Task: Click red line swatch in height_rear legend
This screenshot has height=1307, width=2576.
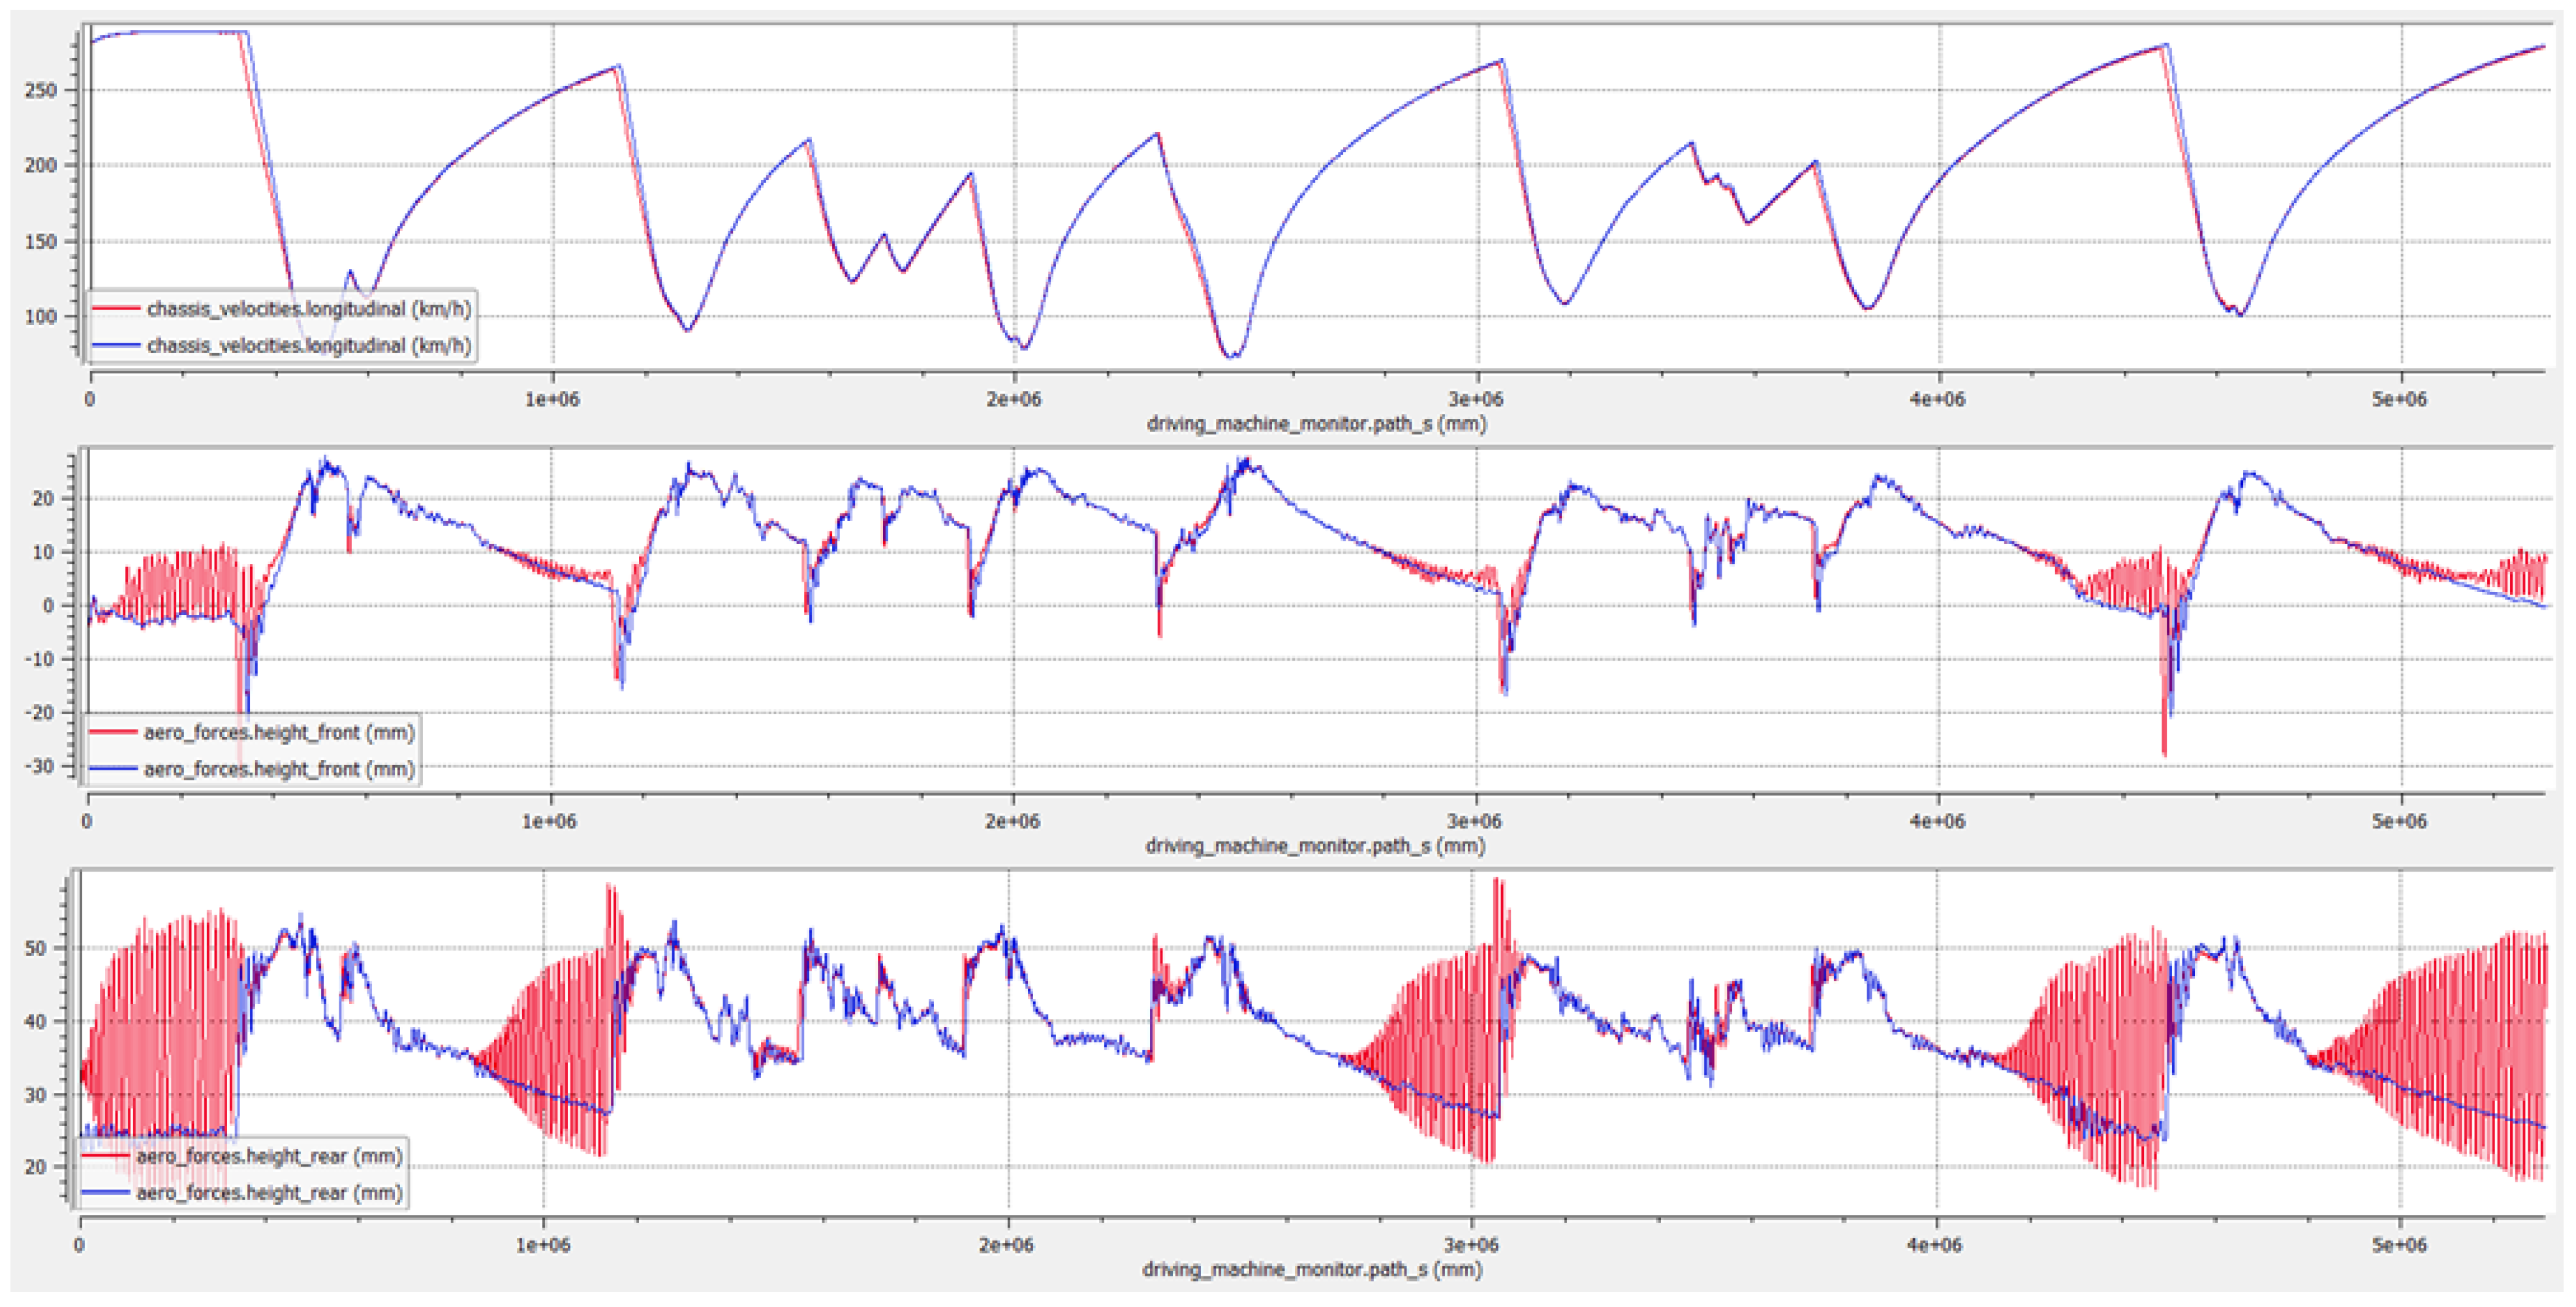Action: [105, 1156]
